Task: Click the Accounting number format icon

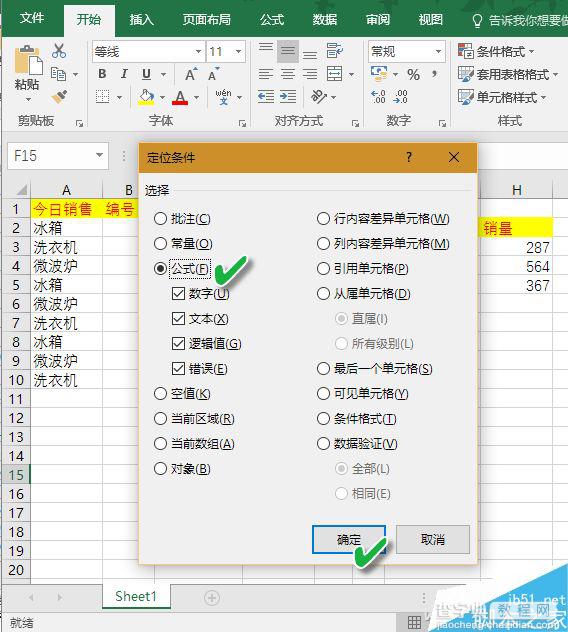Action: click(379, 74)
